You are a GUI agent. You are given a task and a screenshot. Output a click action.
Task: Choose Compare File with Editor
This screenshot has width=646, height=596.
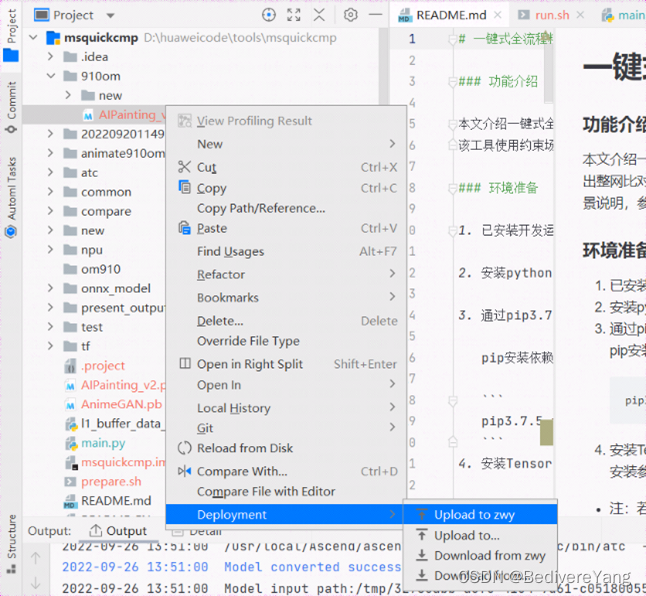(286, 491)
